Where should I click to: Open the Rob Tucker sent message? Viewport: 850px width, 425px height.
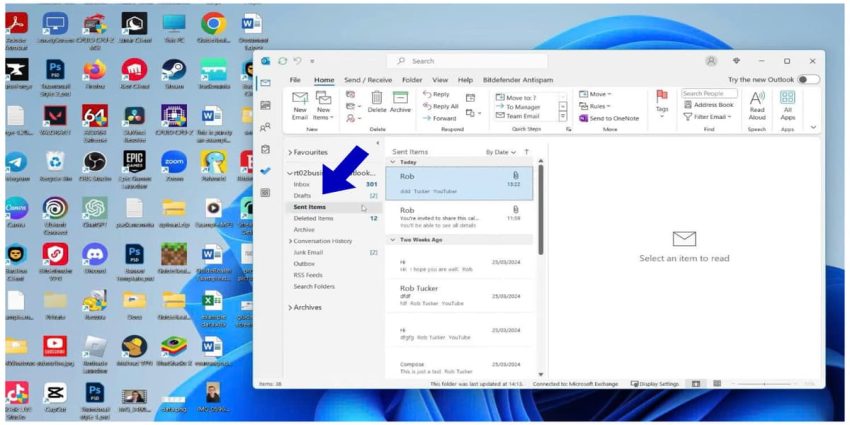[x=461, y=296]
